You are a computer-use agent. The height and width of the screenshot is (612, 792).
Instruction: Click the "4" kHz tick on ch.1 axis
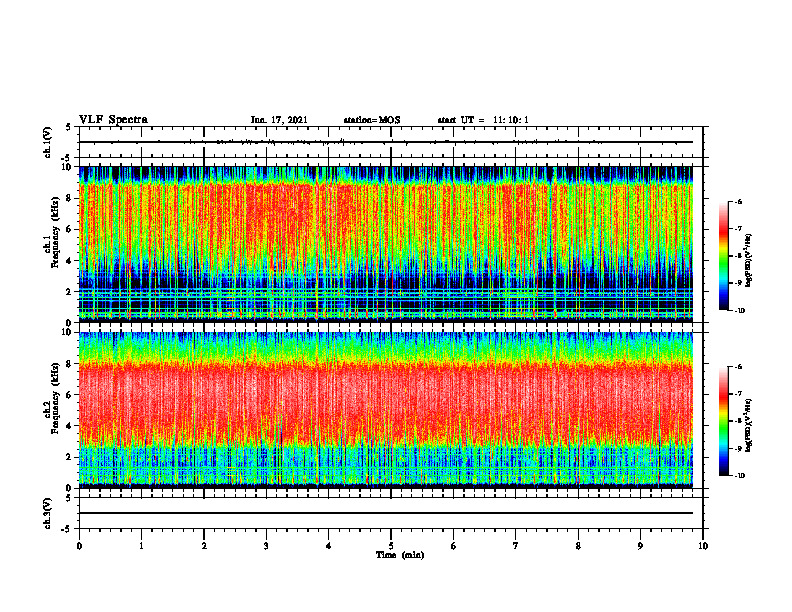[70, 261]
